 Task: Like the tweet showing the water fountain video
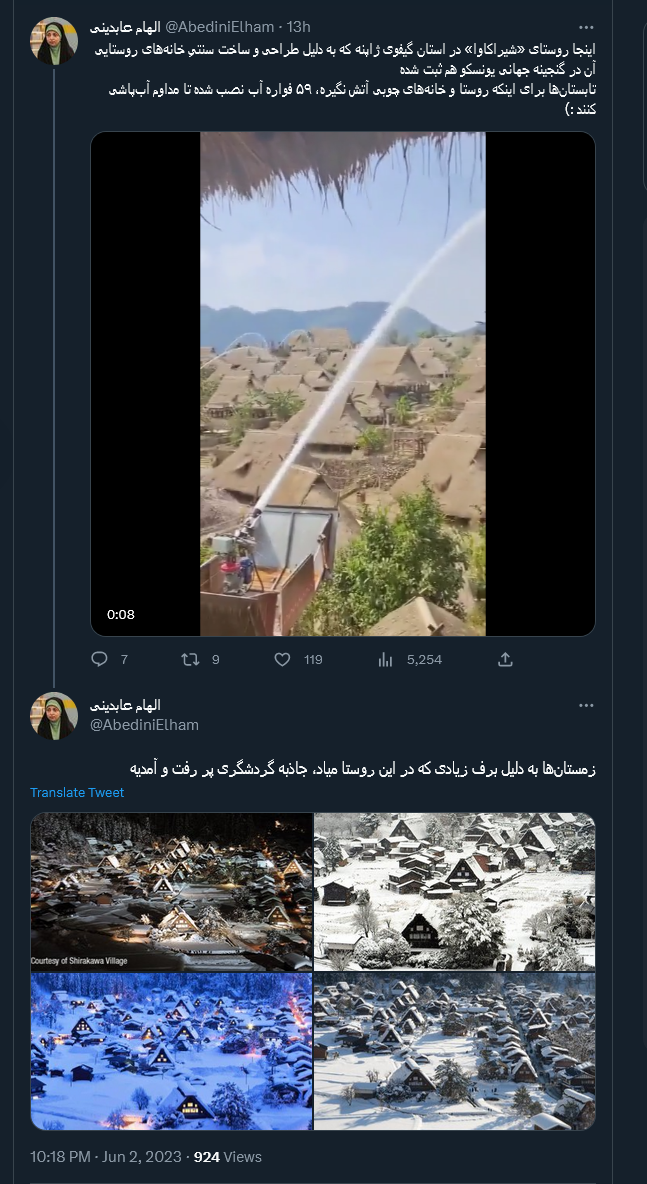click(x=283, y=659)
